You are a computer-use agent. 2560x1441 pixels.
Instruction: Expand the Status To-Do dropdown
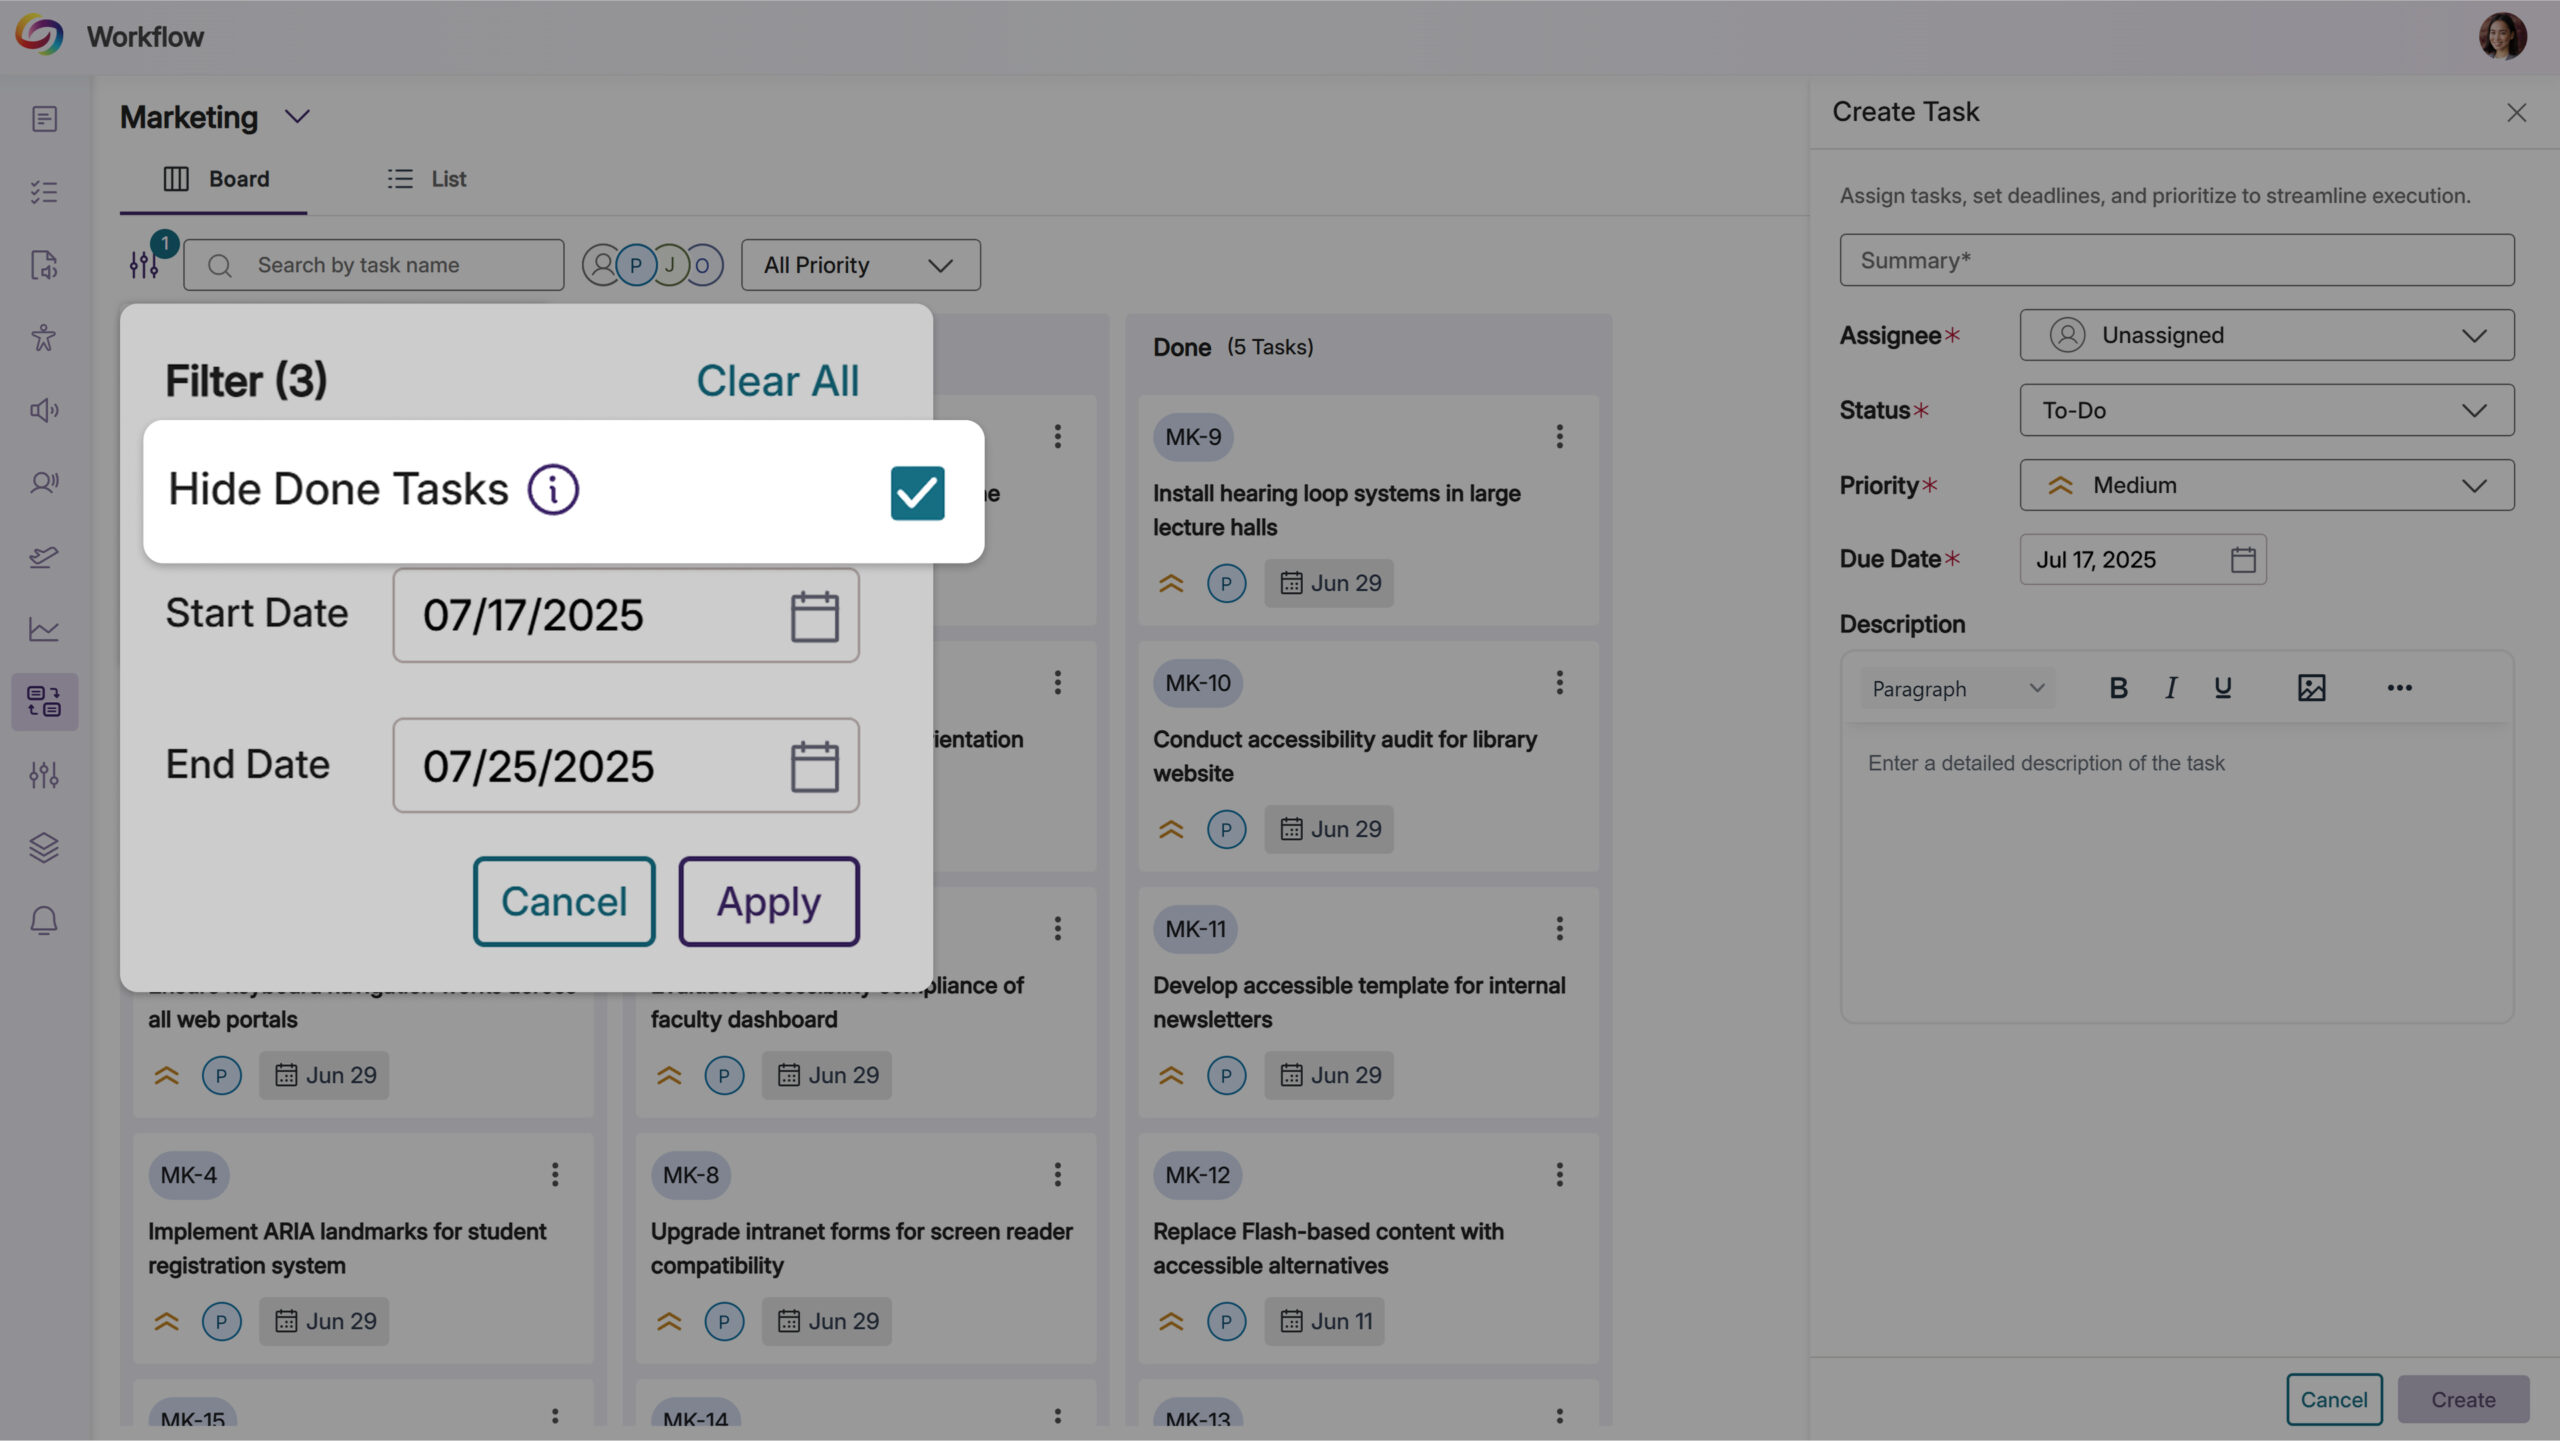coord(2266,410)
